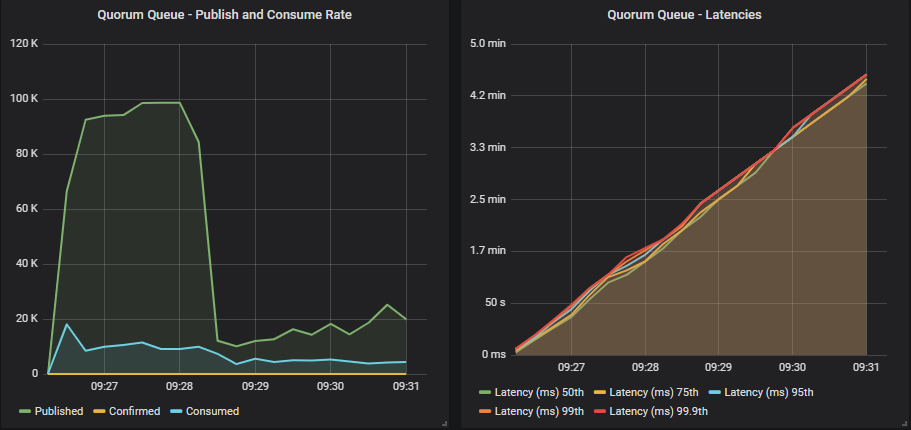Toggle the Confirmed series legend label

tap(134, 411)
